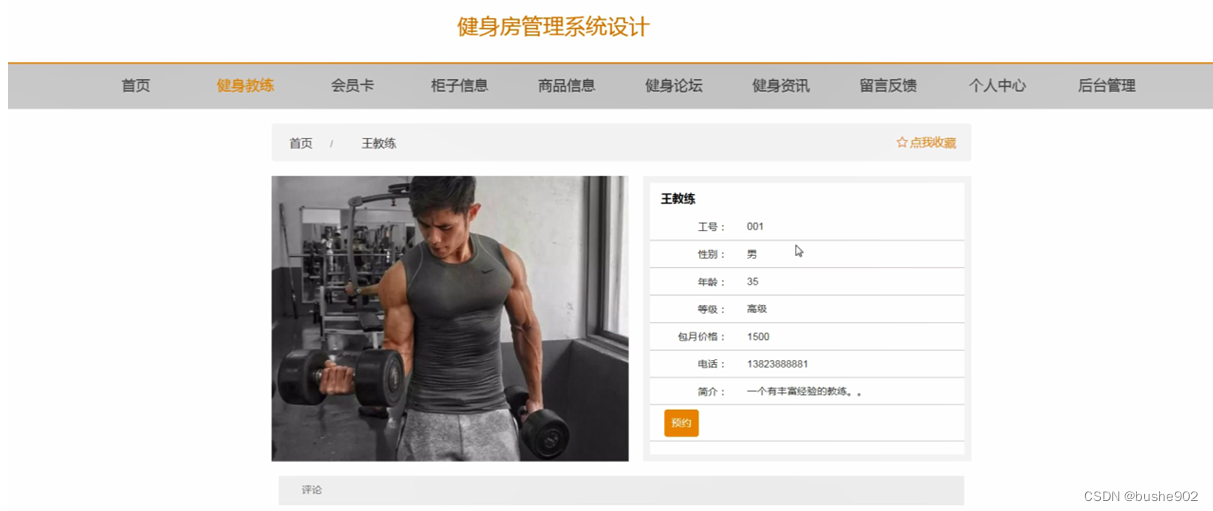Select the 健身教练 navigation tab

pyautogui.click(x=245, y=86)
